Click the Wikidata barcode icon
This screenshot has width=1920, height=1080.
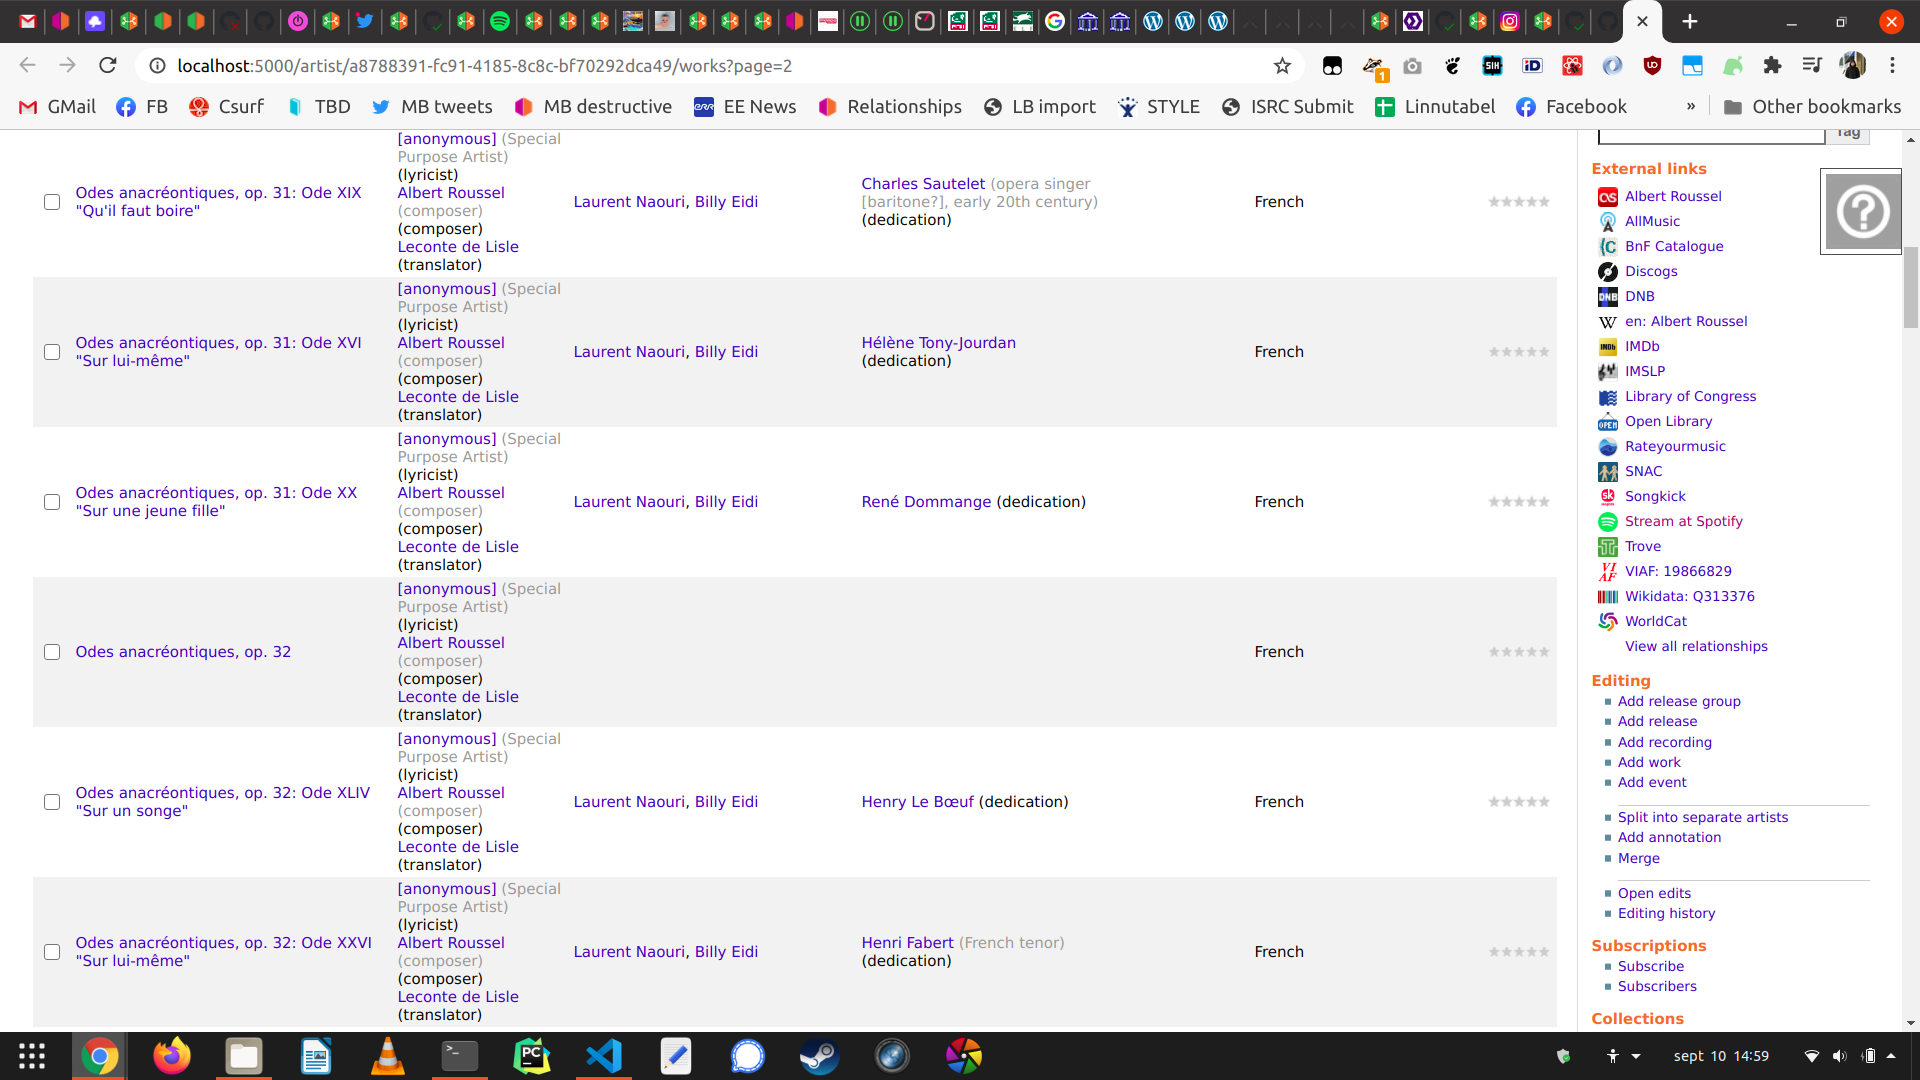[x=1607, y=597]
